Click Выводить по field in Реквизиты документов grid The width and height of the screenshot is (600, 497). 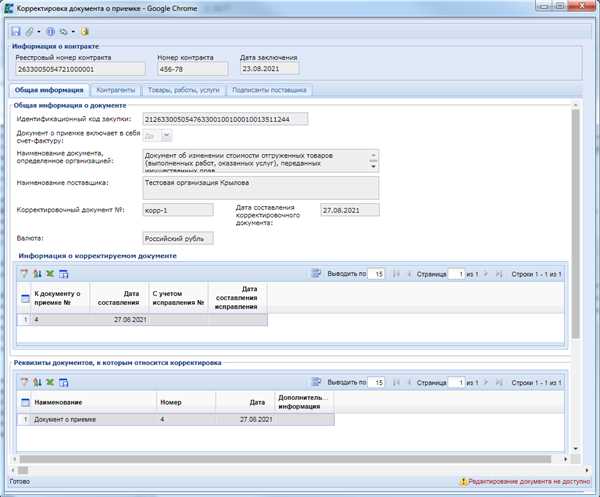pyautogui.click(x=376, y=383)
